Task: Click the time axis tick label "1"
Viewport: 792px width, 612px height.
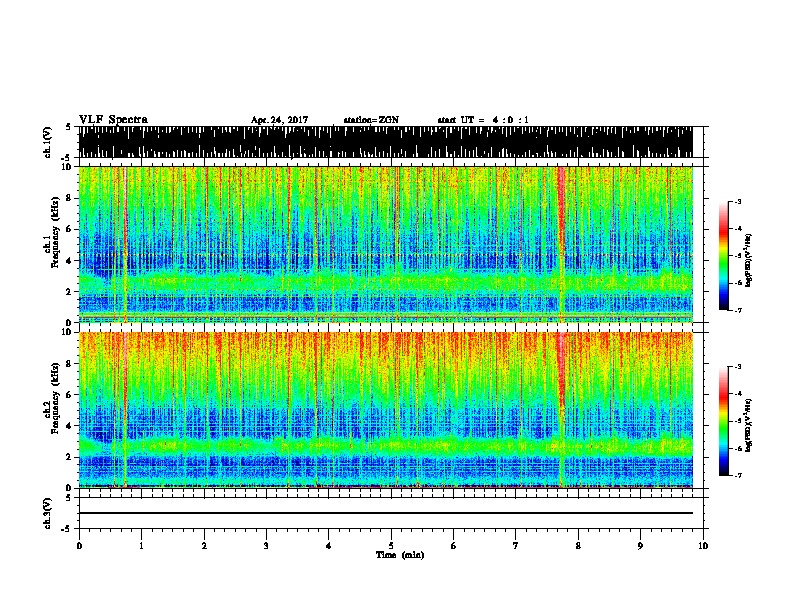Action: tap(141, 546)
